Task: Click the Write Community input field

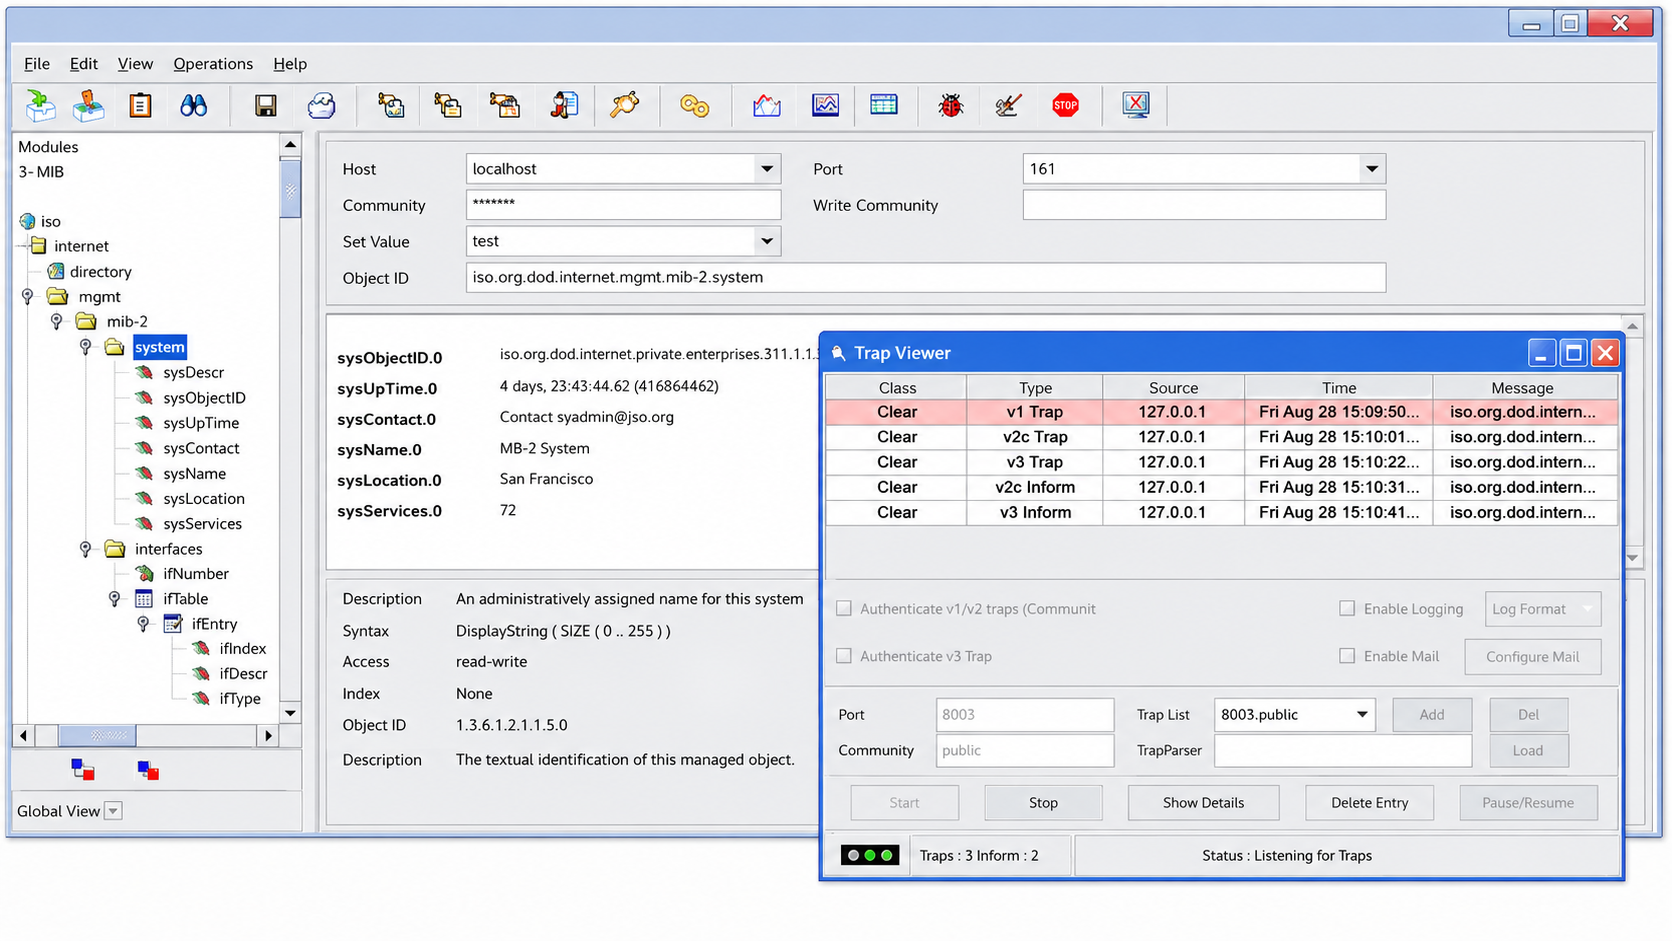Action: (x=1204, y=205)
